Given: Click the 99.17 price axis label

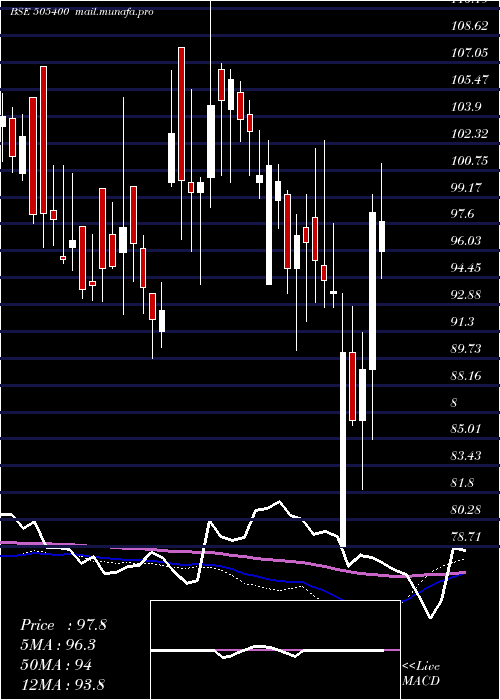Looking at the screenshot, I should (x=467, y=187).
